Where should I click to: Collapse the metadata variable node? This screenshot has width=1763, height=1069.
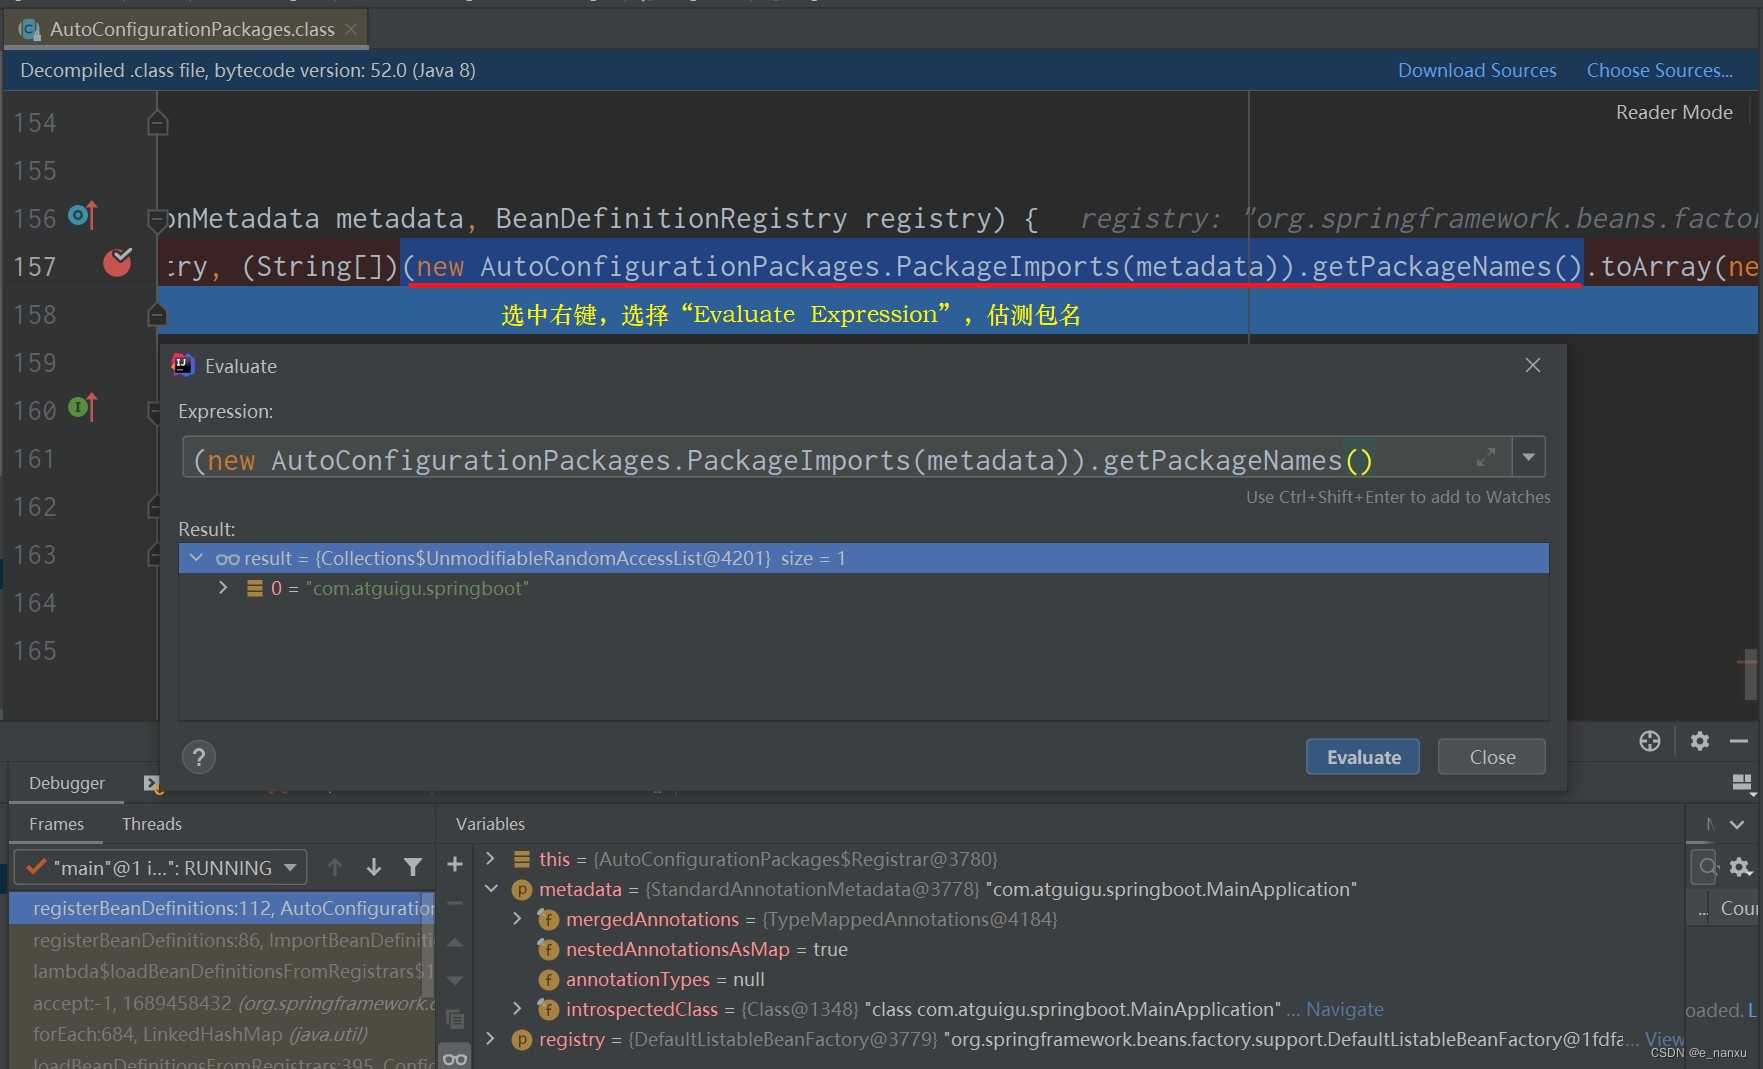[x=490, y=889]
